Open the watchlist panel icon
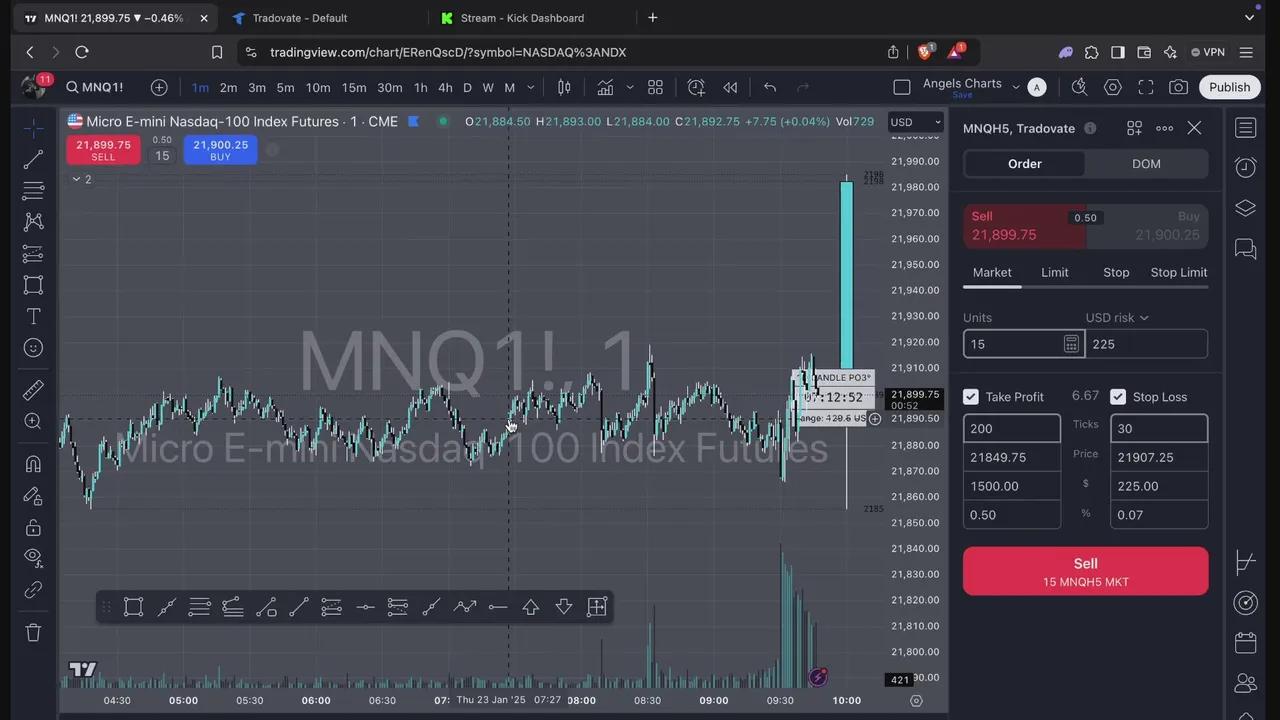The height and width of the screenshot is (720, 1280). [1245, 128]
